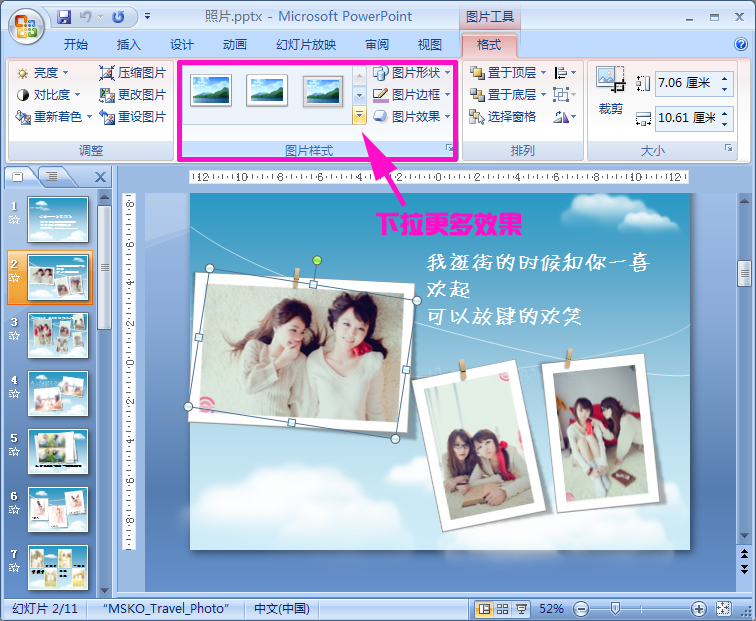Switch to the 设计 tab

(x=182, y=45)
